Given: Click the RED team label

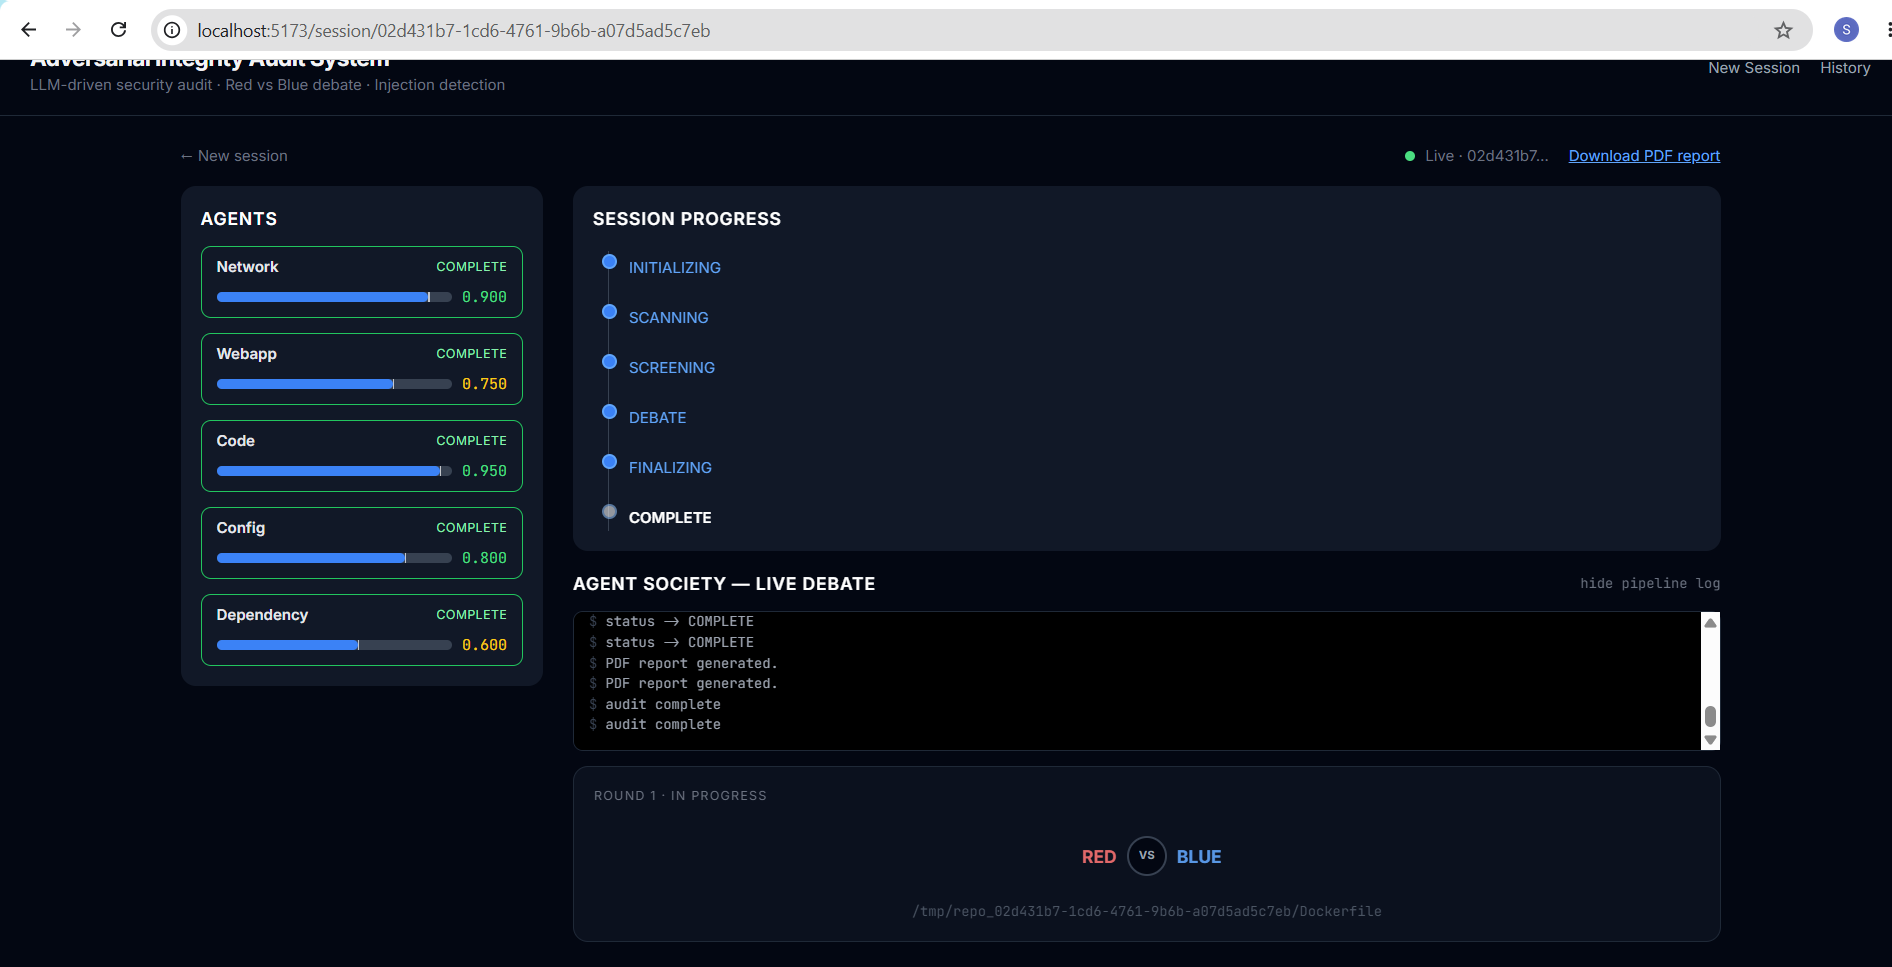Looking at the screenshot, I should pos(1098,857).
